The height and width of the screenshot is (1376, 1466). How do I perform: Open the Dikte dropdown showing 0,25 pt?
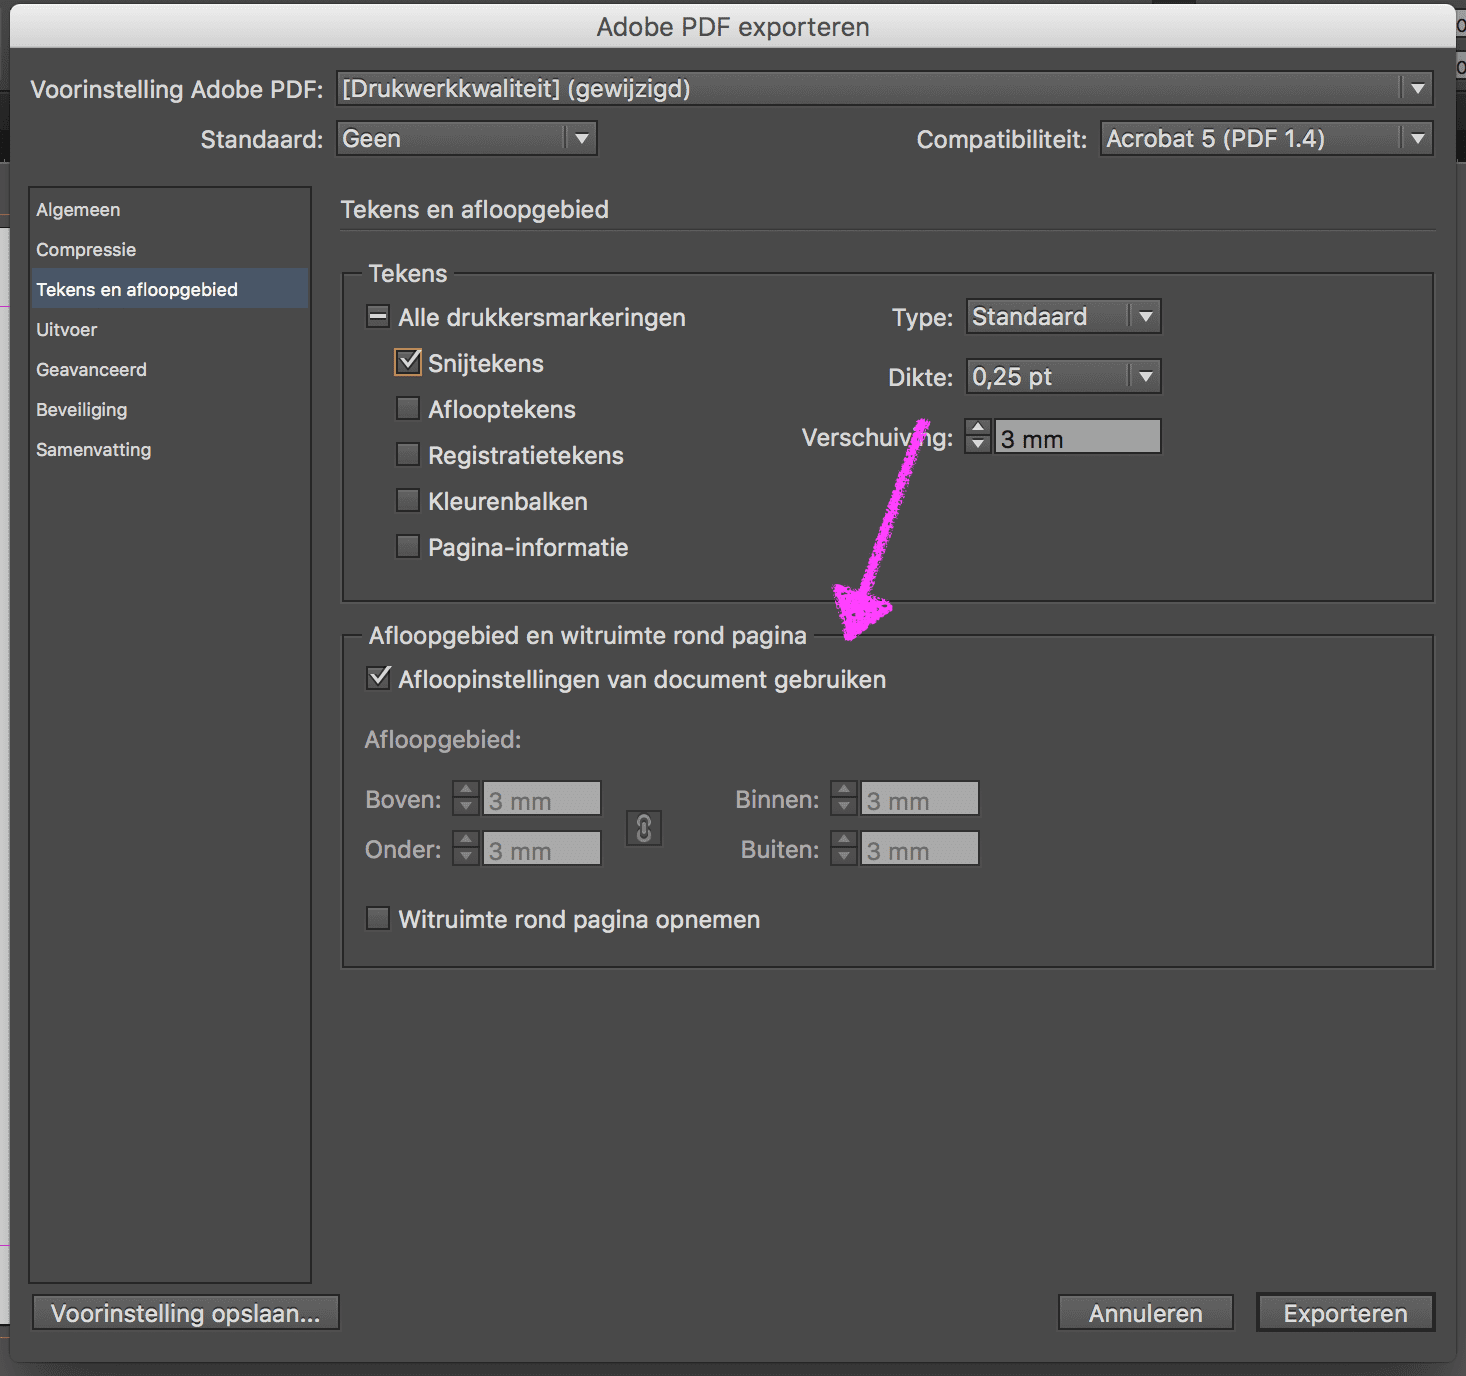click(1064, 377)
